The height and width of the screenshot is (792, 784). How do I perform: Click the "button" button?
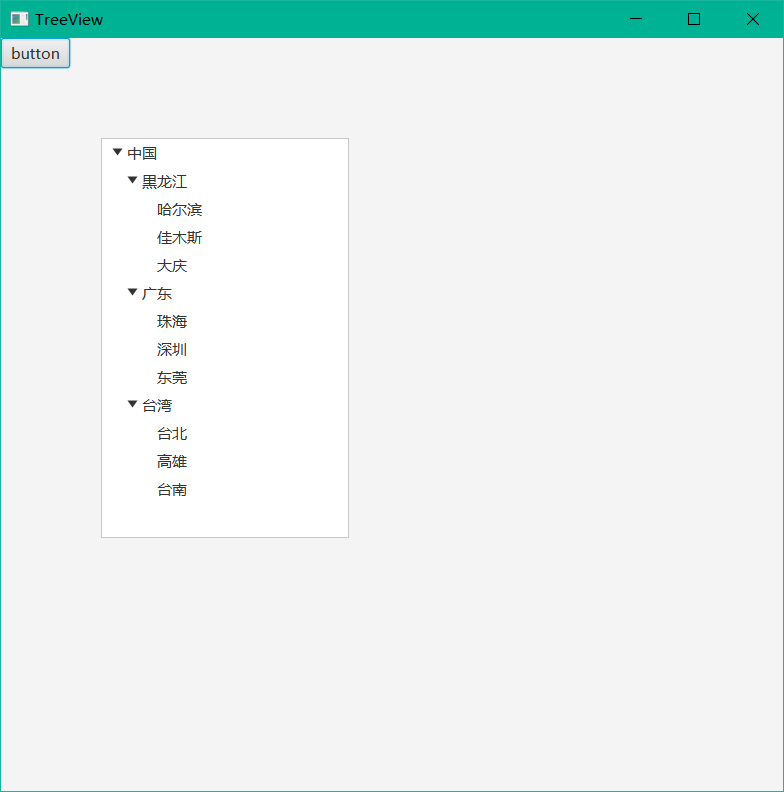35,53
